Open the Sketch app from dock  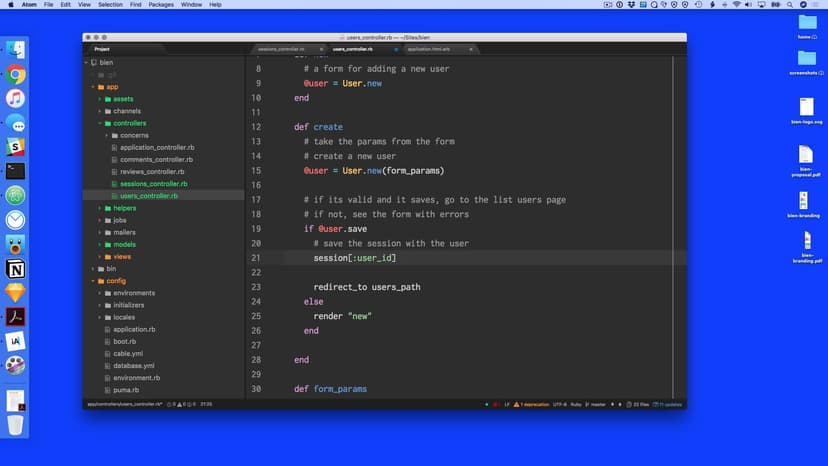tap(15, 293)
